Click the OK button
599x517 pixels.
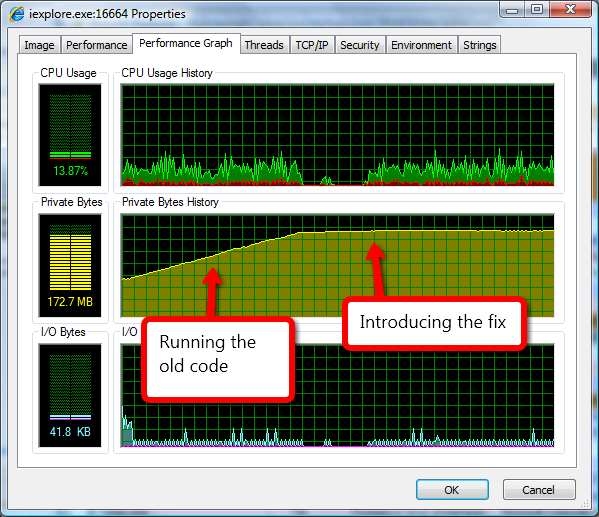point(452,489)
